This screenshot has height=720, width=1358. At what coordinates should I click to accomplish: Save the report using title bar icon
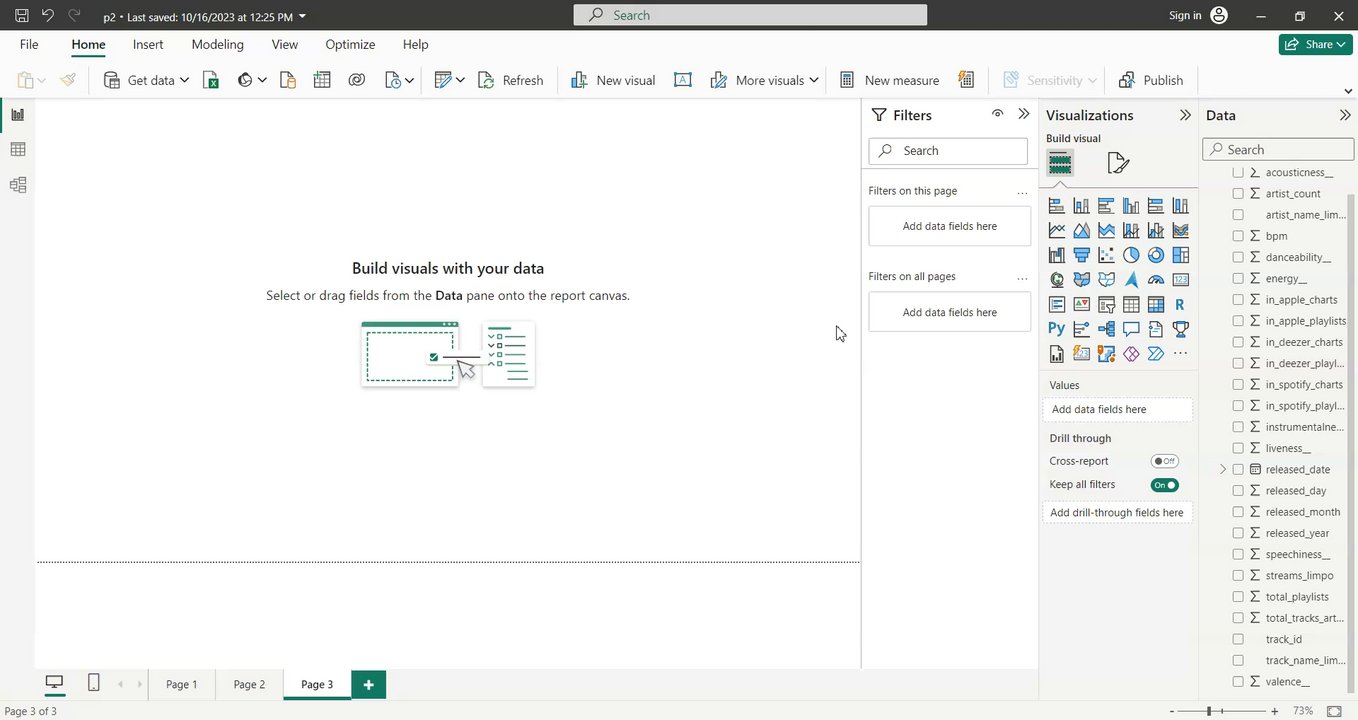click(x=22, y=16)
